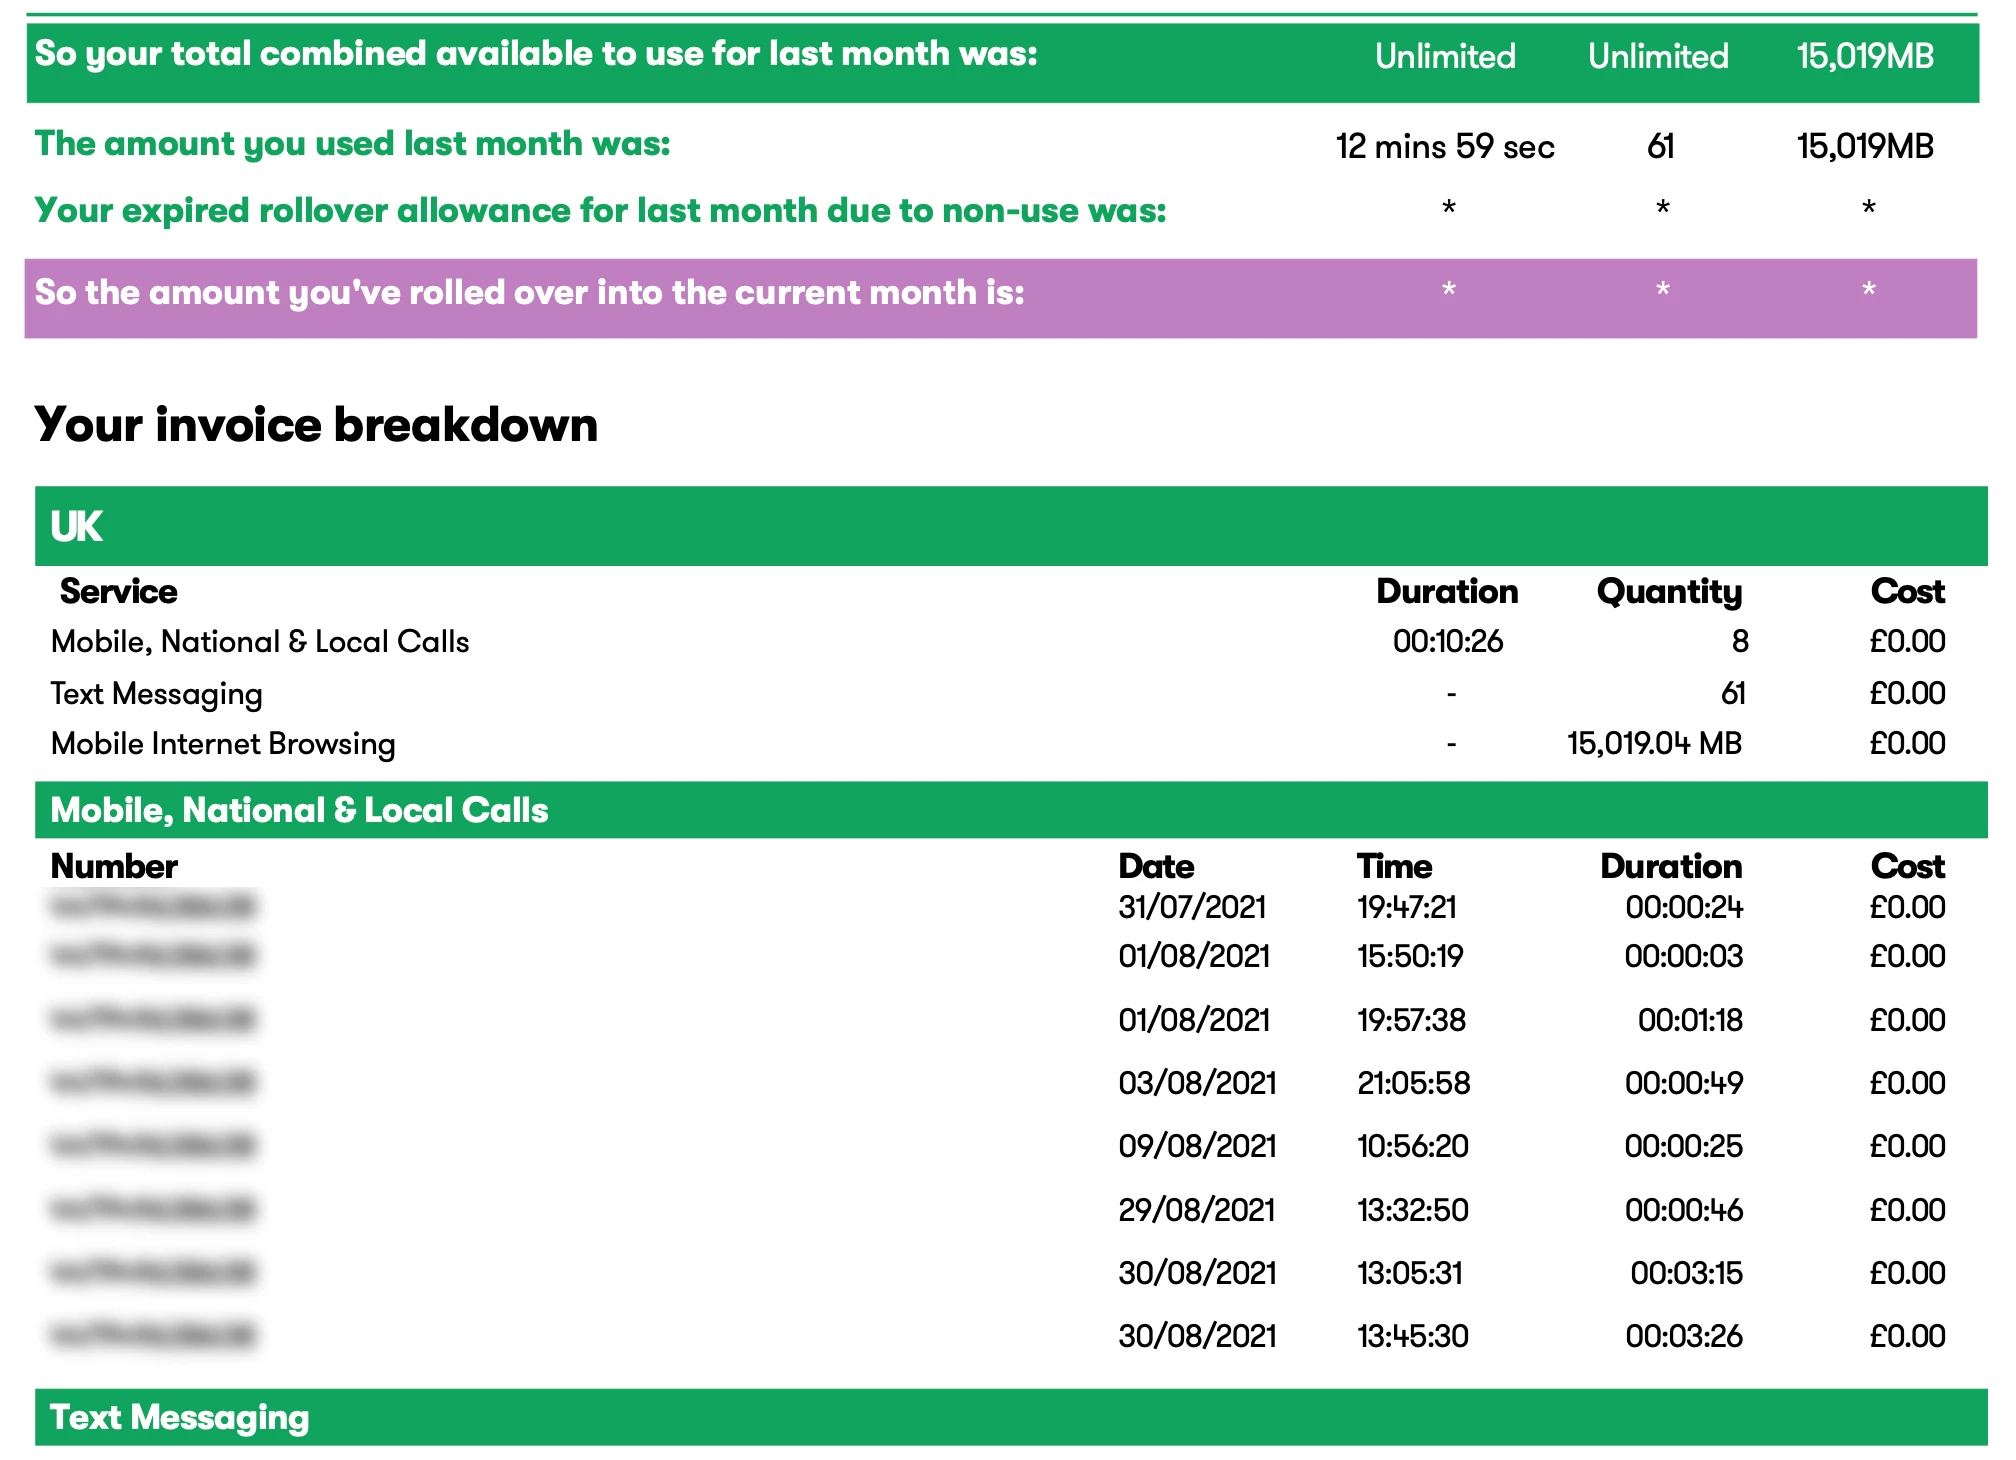This screenshot has height=1460, width=2016.
Task: Click the 15,019.04 MB quantity value
Action: click(x=1653, y=744)
